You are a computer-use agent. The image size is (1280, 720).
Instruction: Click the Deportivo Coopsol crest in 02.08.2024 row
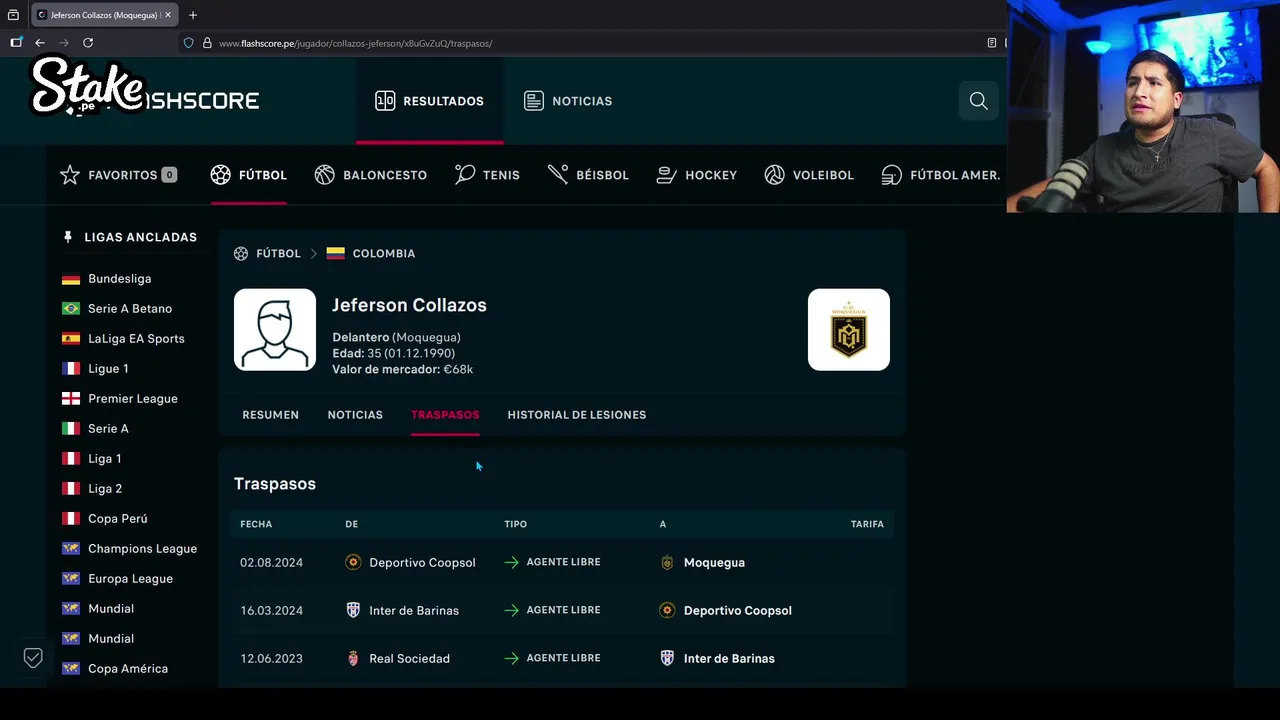[353, 563]
